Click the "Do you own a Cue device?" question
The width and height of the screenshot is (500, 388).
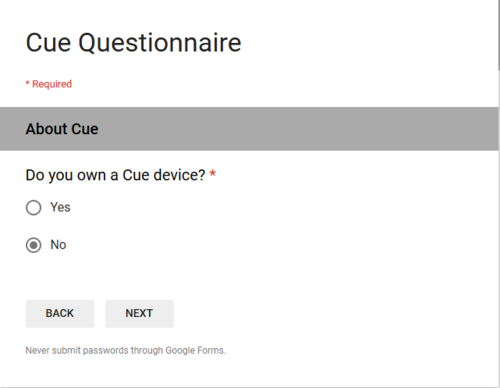[x=116, y=175]
